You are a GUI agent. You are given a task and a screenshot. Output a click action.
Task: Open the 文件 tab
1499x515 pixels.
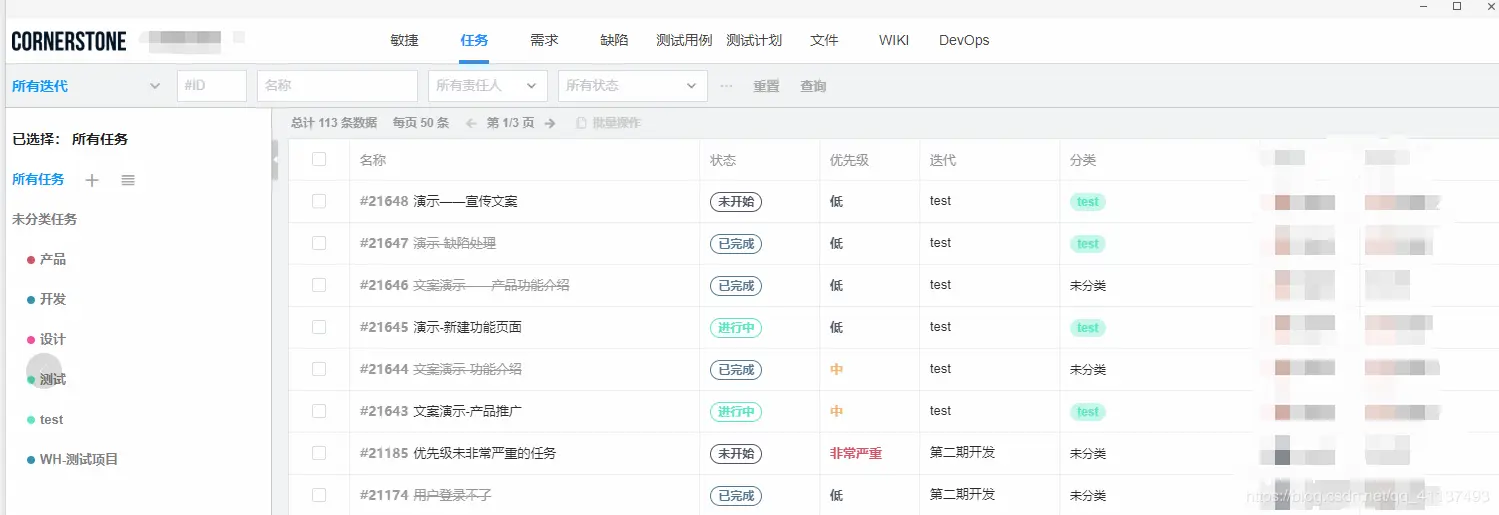click(x=824, y=41)
